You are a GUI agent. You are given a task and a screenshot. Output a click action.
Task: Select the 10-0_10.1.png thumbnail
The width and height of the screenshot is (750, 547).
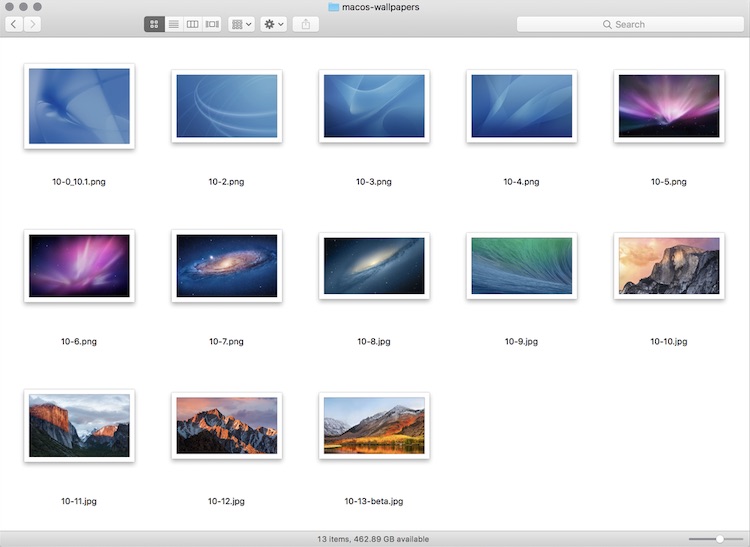coord(79,106)
